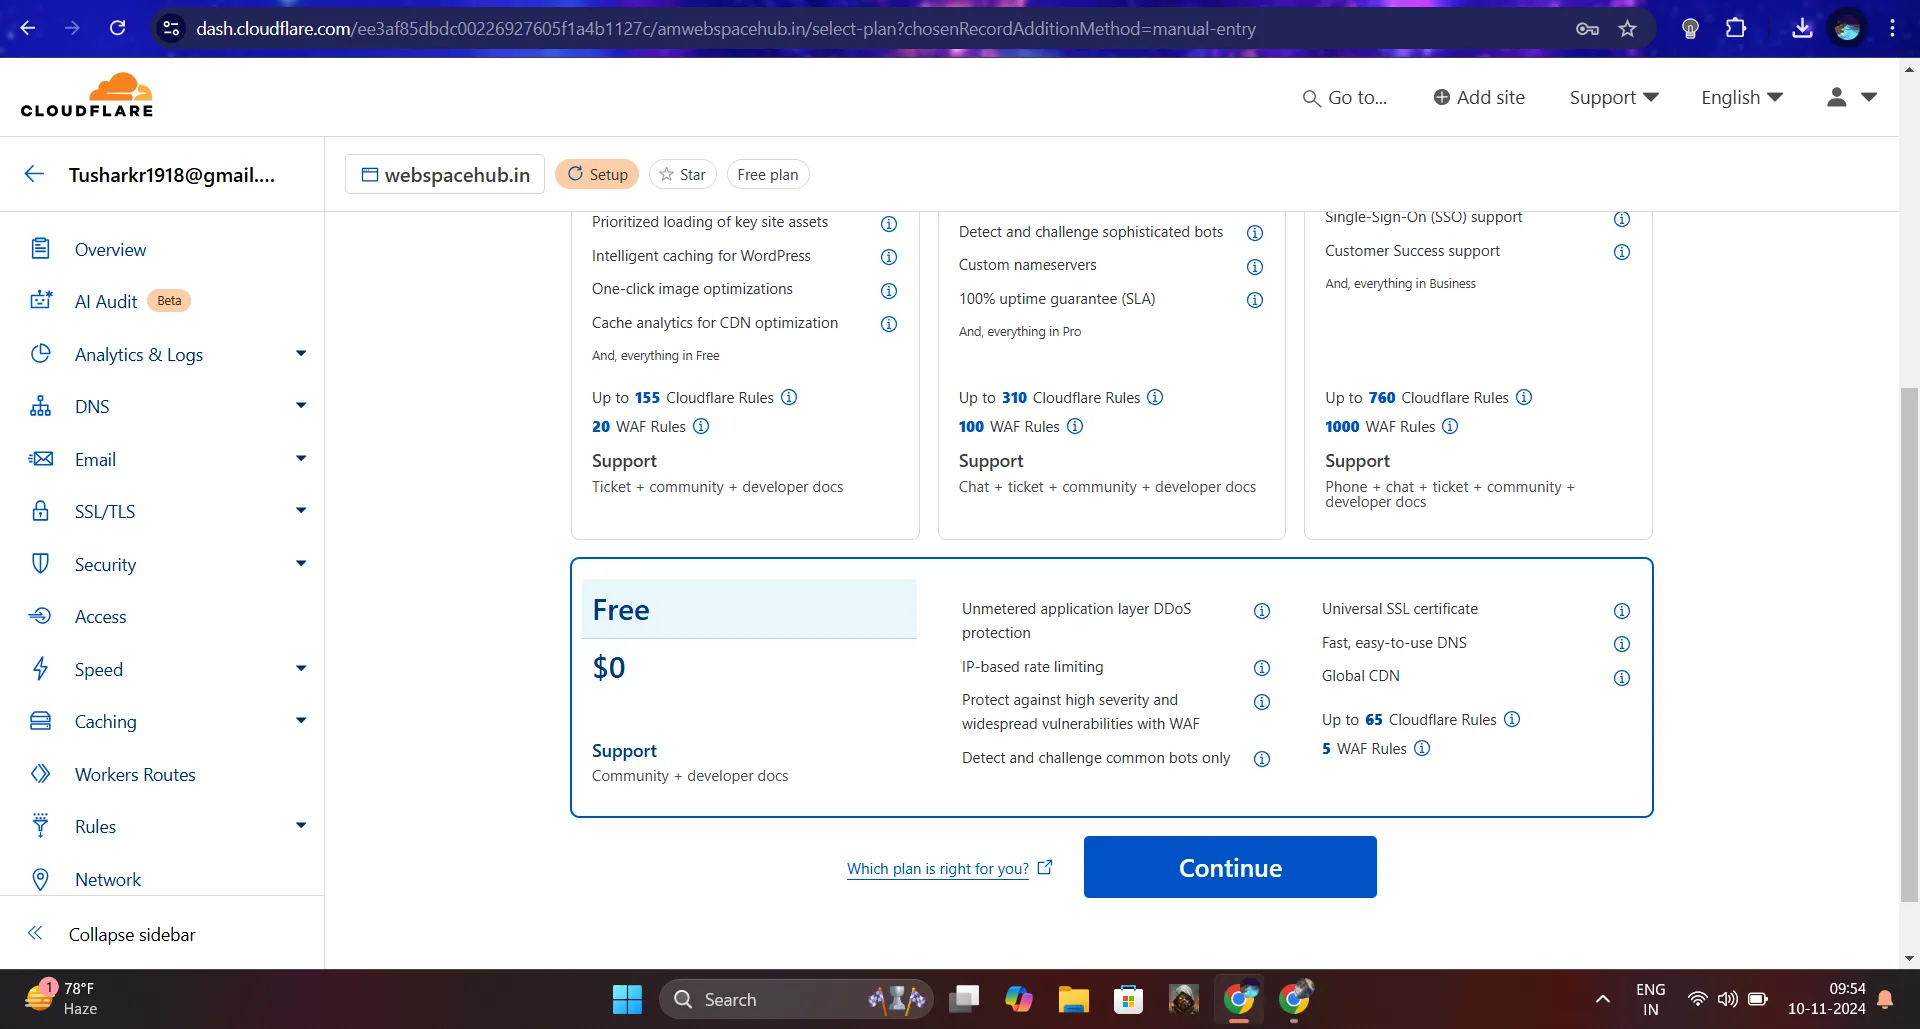Star the webspacehub.in site
The height and width of the screenshot is (1029, 1920).
[x=683, y=174]
